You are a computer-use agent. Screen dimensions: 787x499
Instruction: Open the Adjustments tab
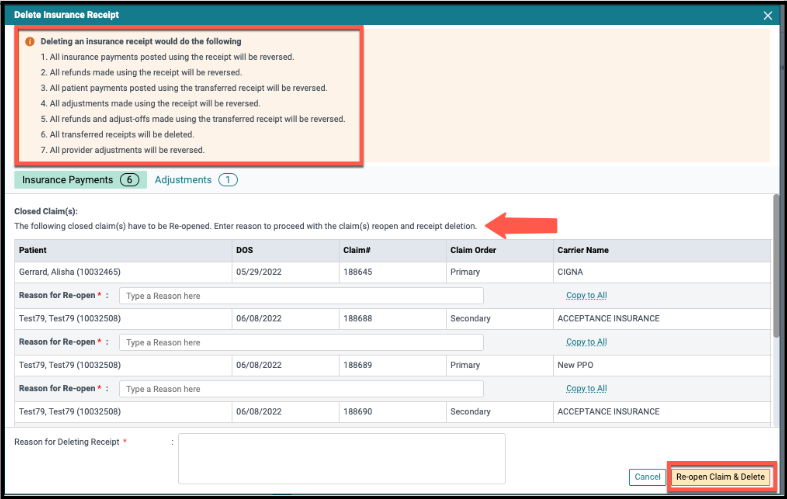point(196,180)
